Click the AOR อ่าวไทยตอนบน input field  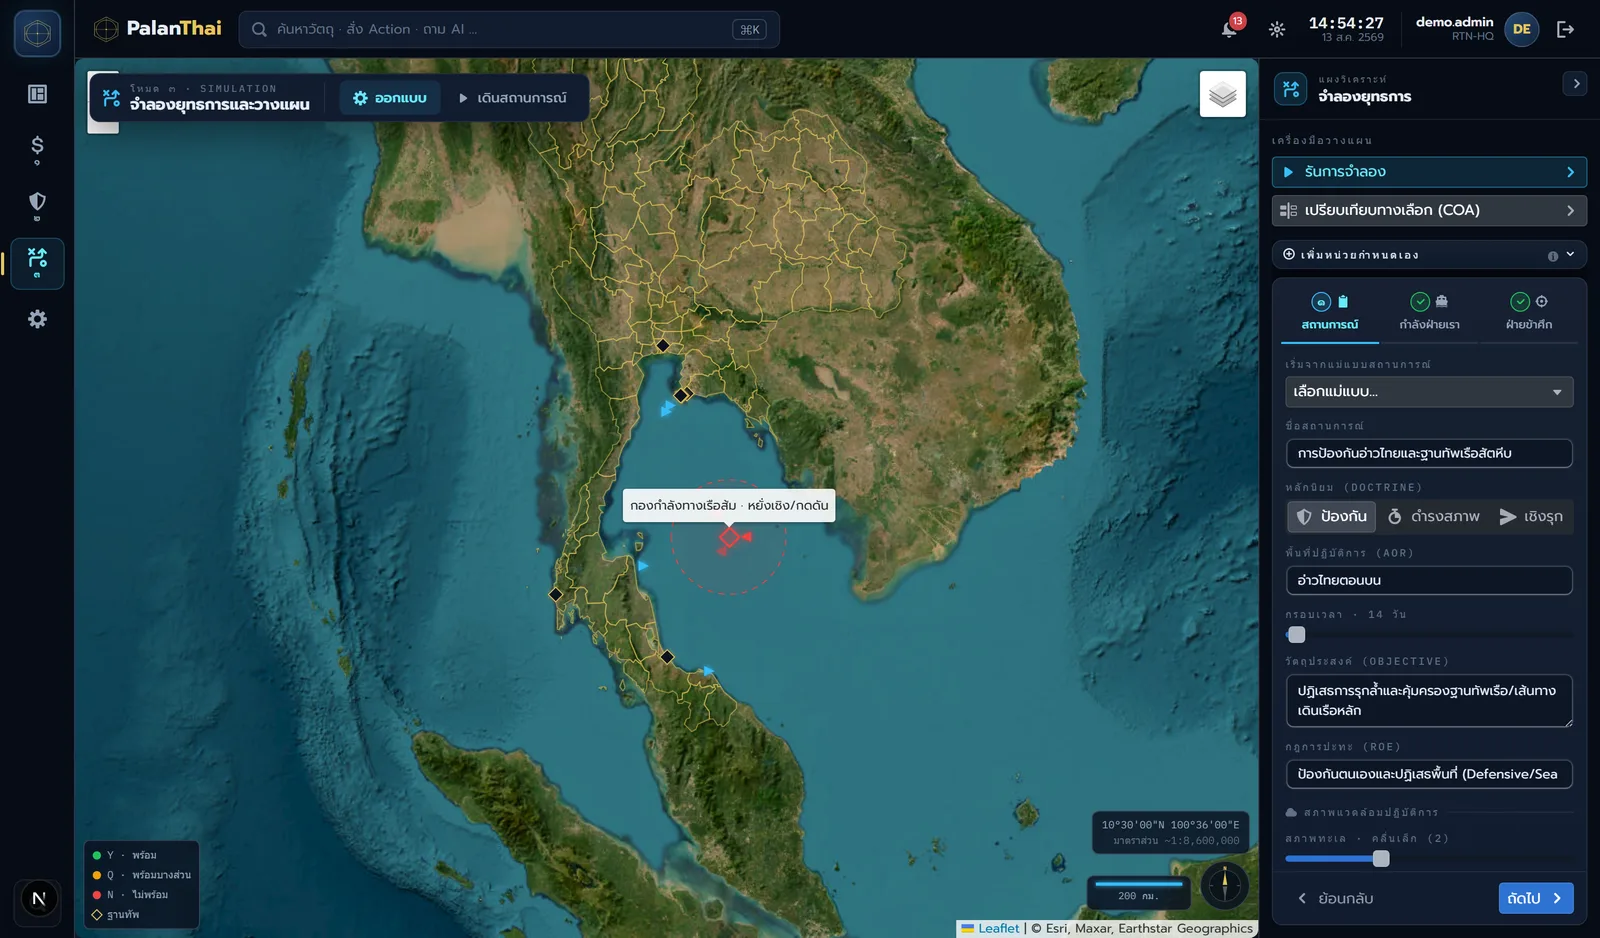pos(1429,580)
